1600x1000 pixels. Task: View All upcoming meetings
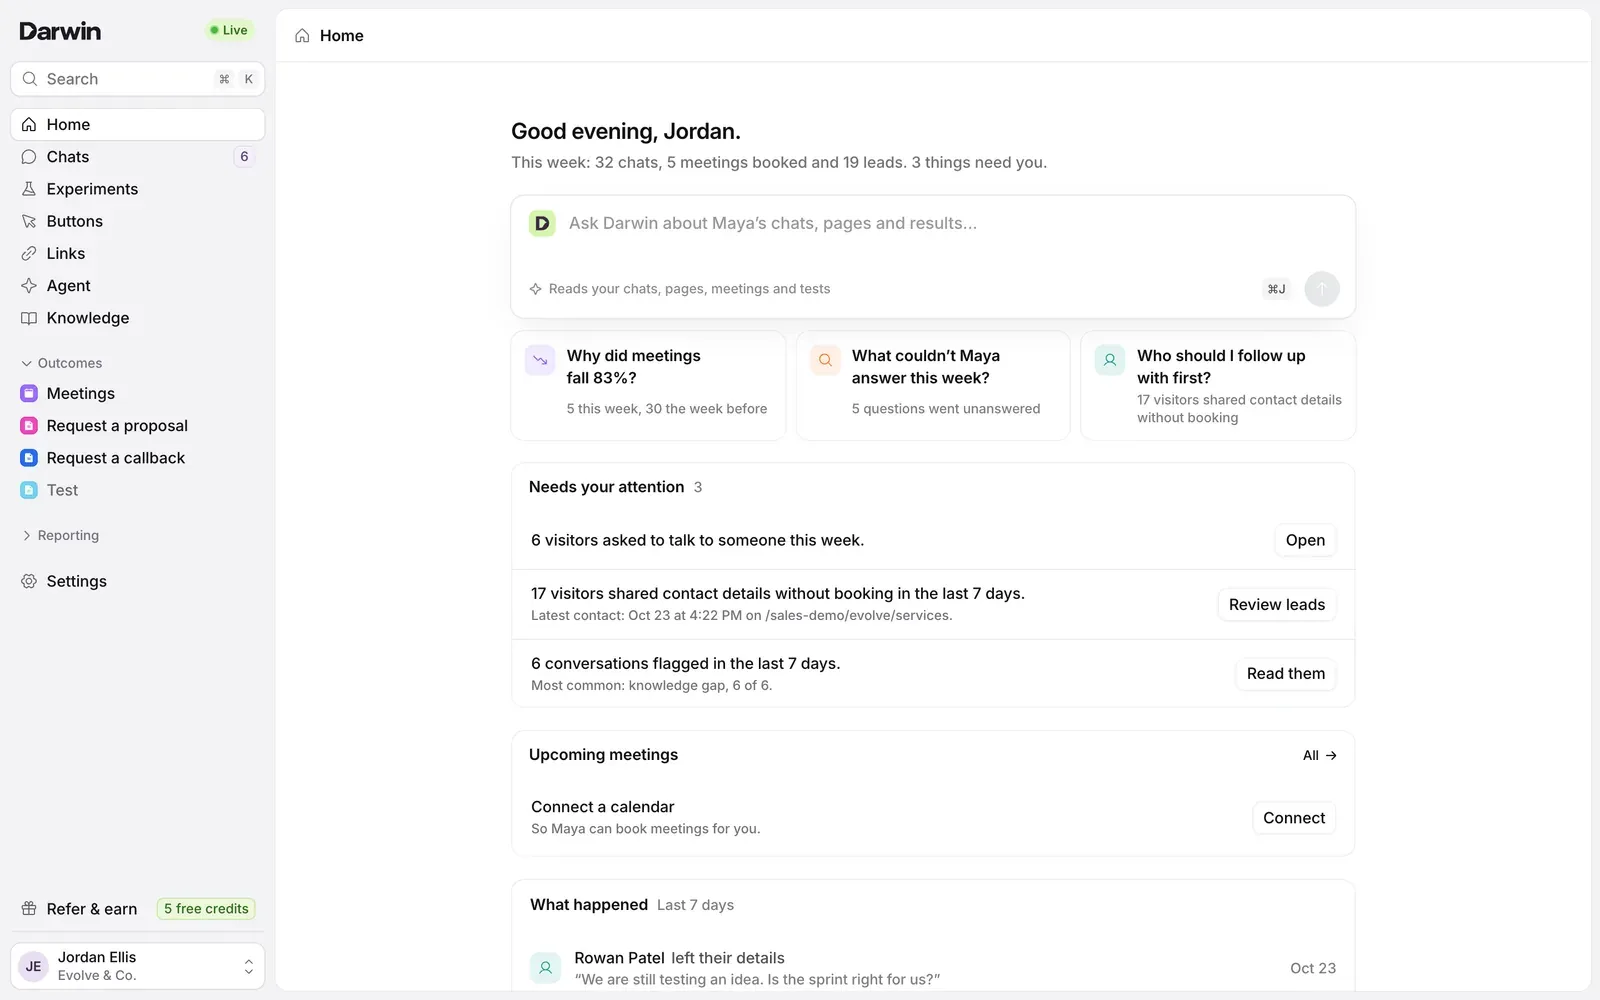[1320, 755]
